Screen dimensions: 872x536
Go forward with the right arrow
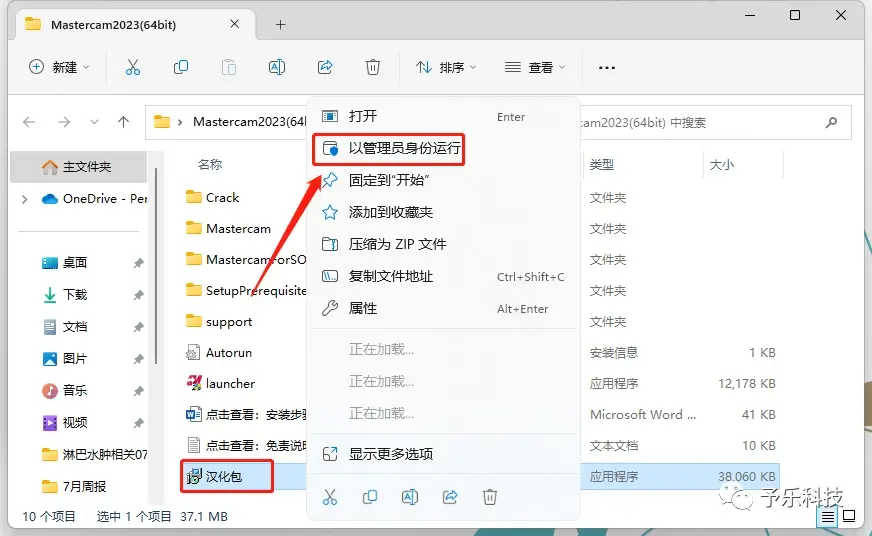click(64, 122)
